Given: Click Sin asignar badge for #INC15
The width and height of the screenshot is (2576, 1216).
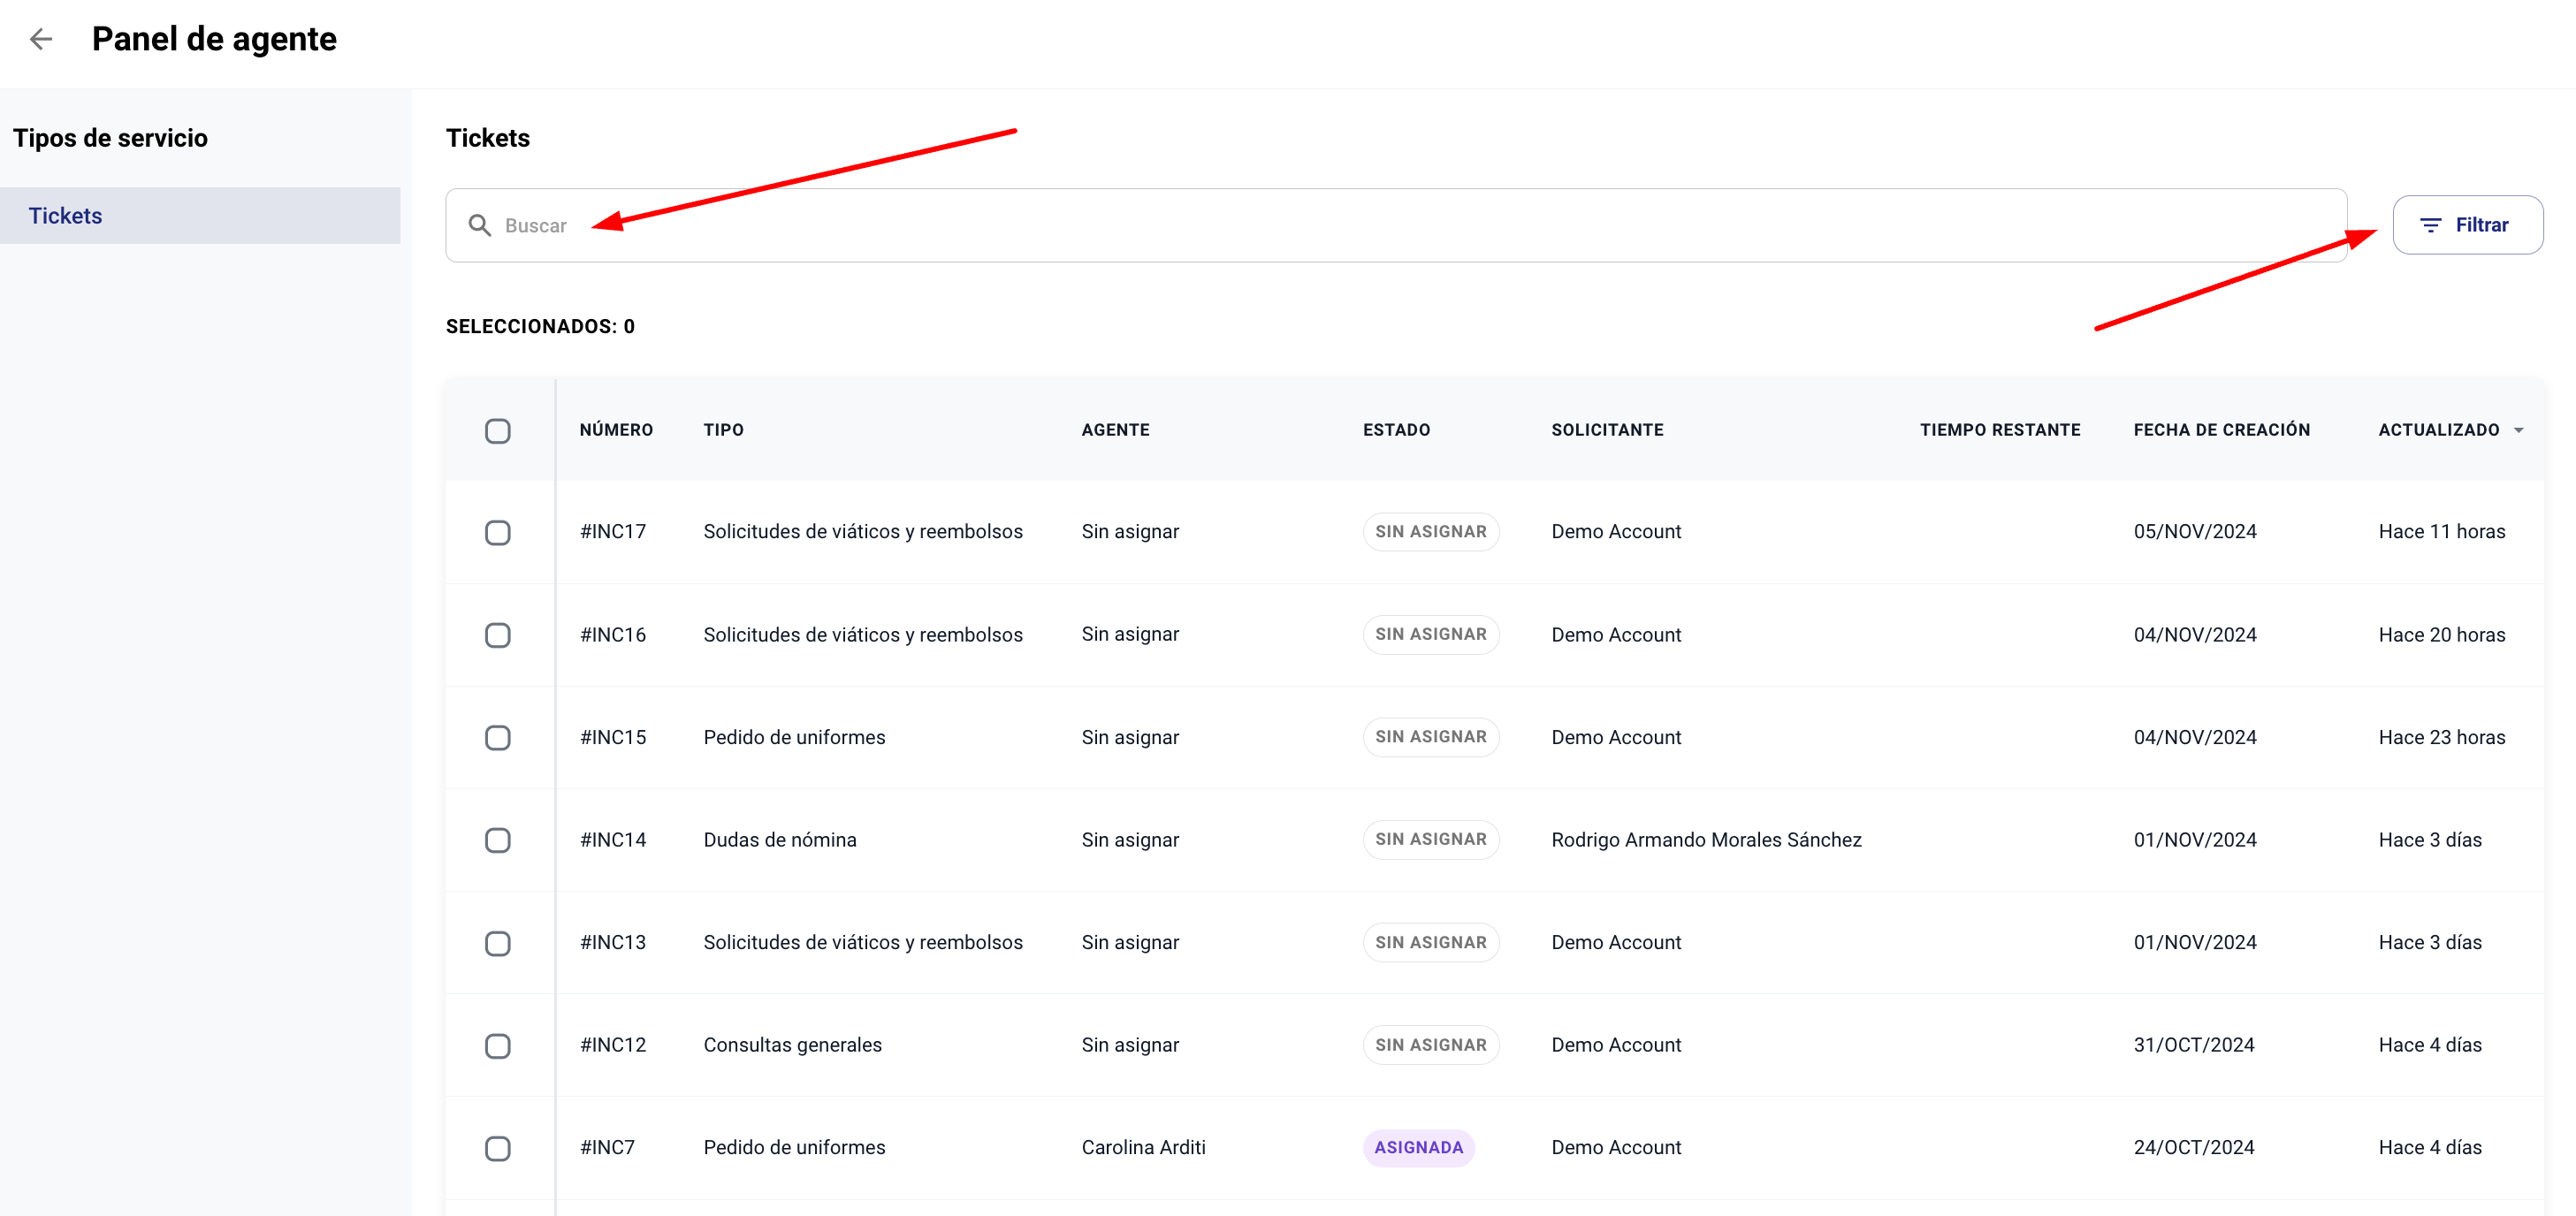Looking at the screenshot, I should (x=1430, y=737).
